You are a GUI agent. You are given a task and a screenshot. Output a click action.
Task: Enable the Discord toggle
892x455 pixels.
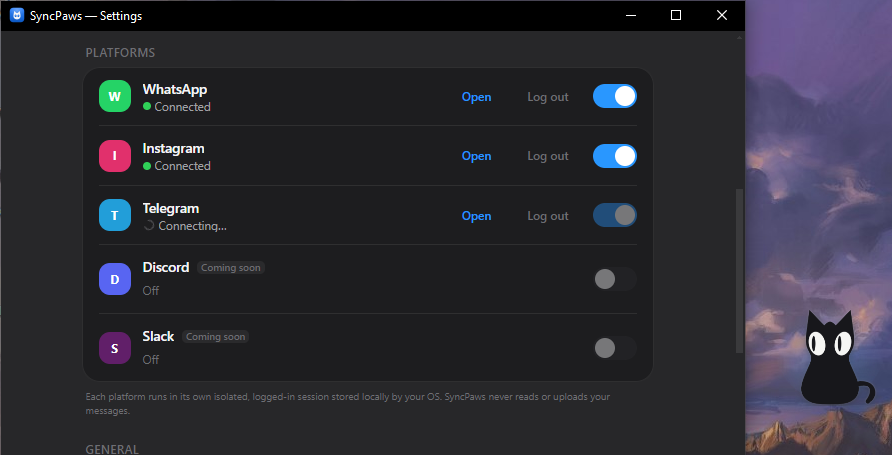614,279
